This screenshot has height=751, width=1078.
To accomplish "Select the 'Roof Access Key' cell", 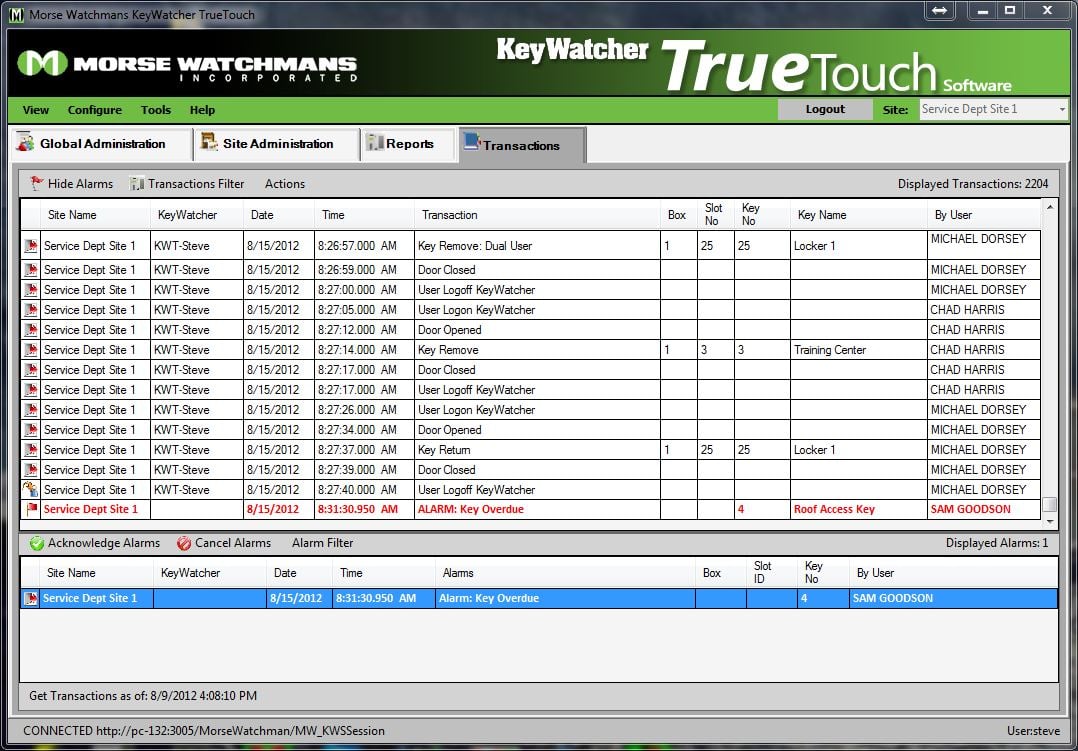I will click(x=859, y=510).
